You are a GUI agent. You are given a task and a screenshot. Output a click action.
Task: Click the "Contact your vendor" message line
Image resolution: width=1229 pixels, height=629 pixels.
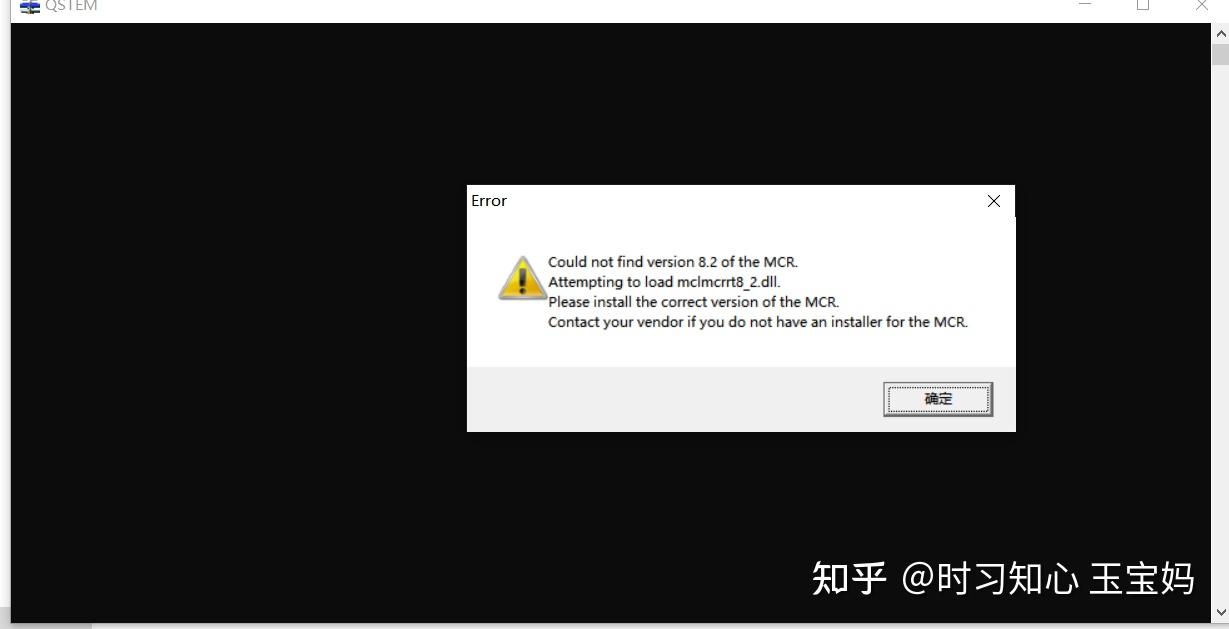pyautogui.click(x=758, y=322)
